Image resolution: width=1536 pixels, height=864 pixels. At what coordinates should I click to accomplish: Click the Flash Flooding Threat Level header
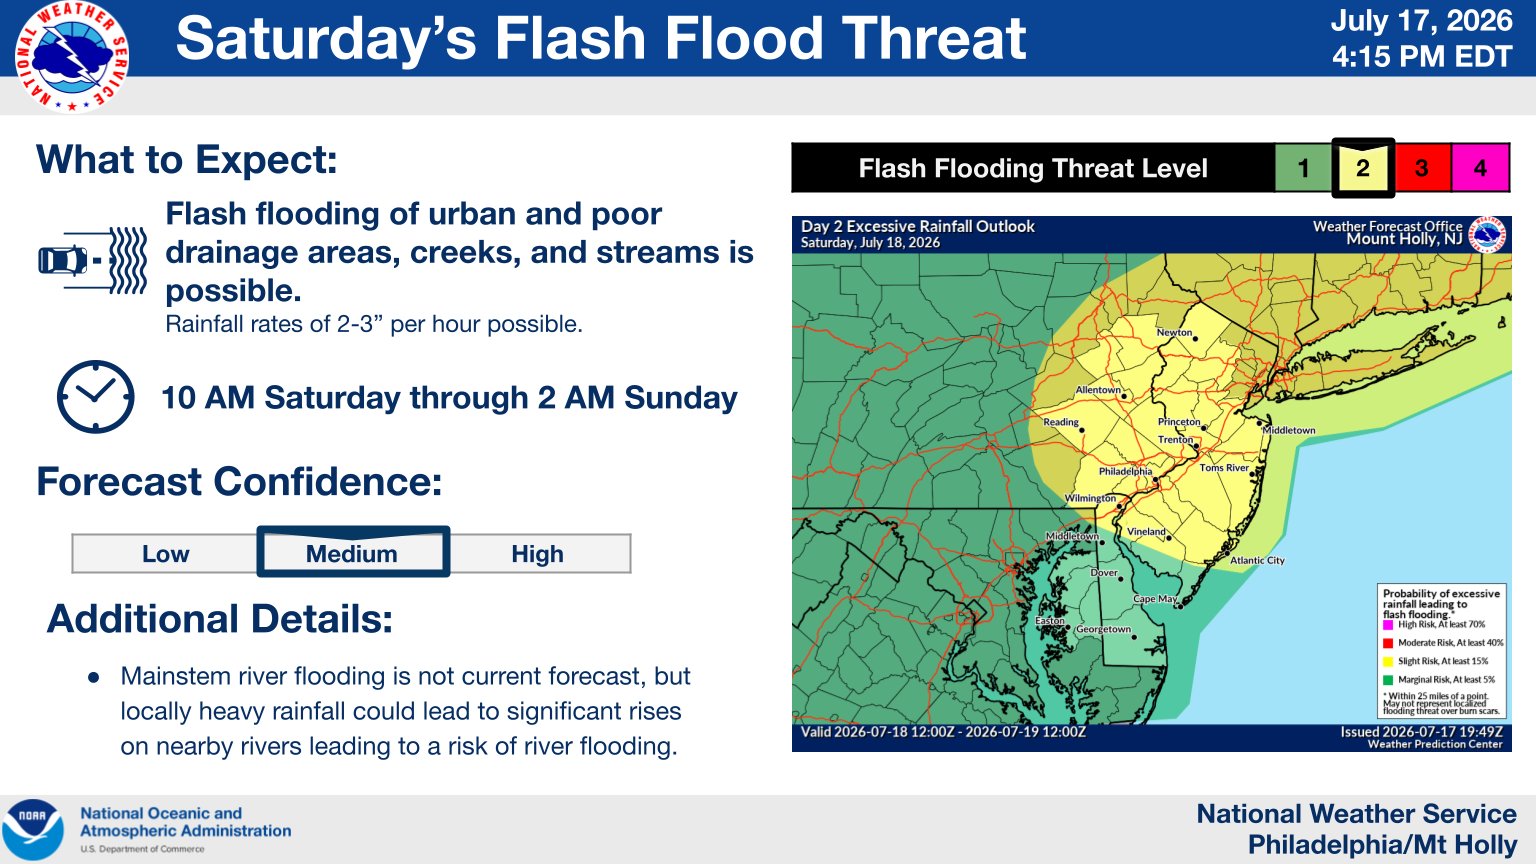pyautogui.click(x=1033, y=168)
